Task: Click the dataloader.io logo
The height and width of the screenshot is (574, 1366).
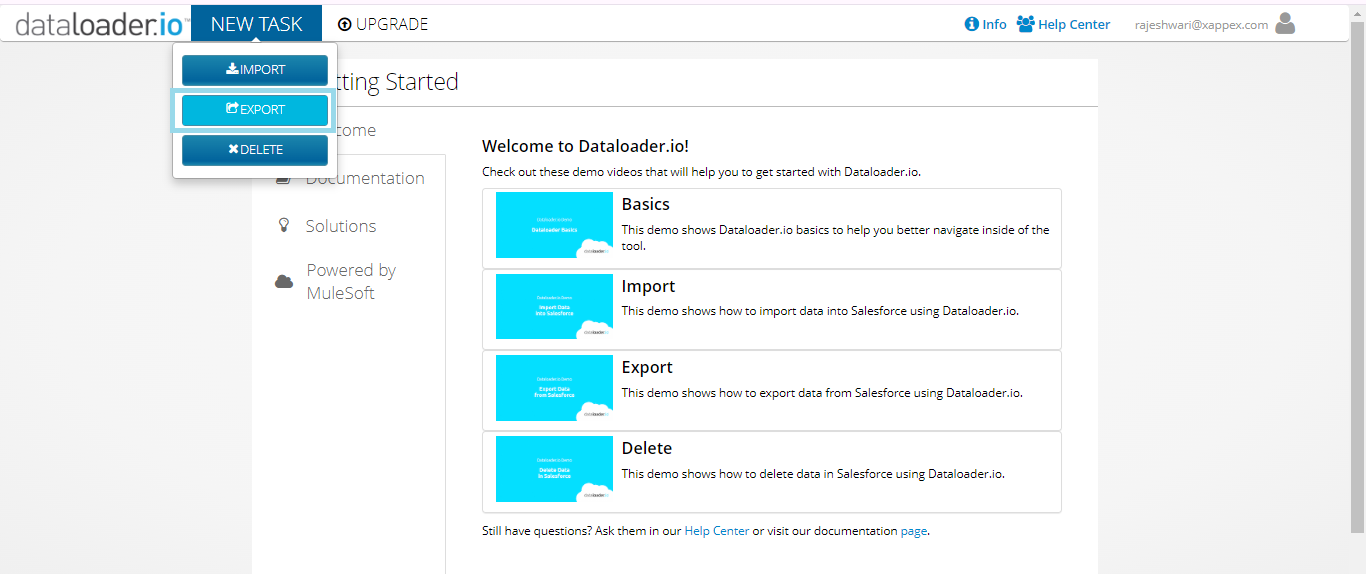Action: click(x=100, y=25)
